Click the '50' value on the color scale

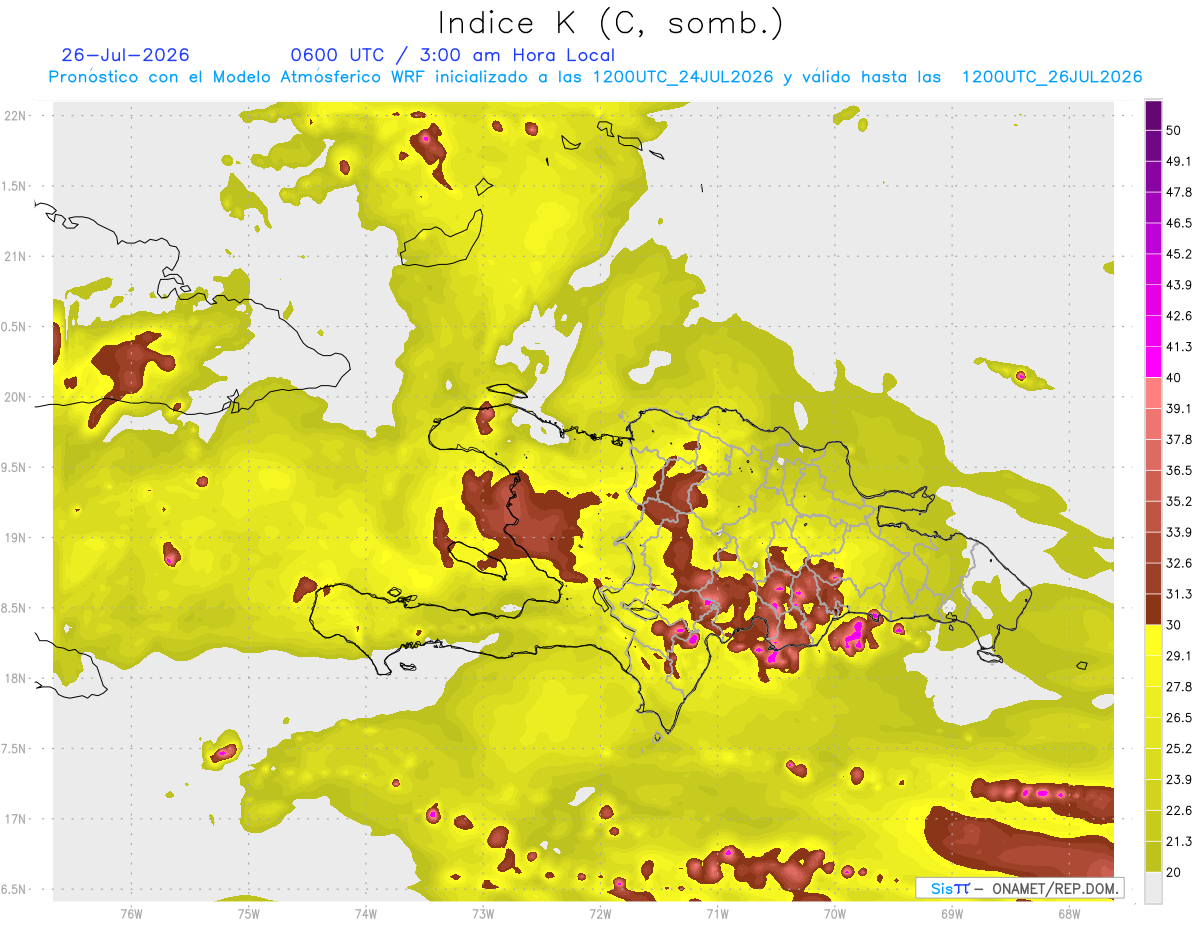pos(1173,130)
